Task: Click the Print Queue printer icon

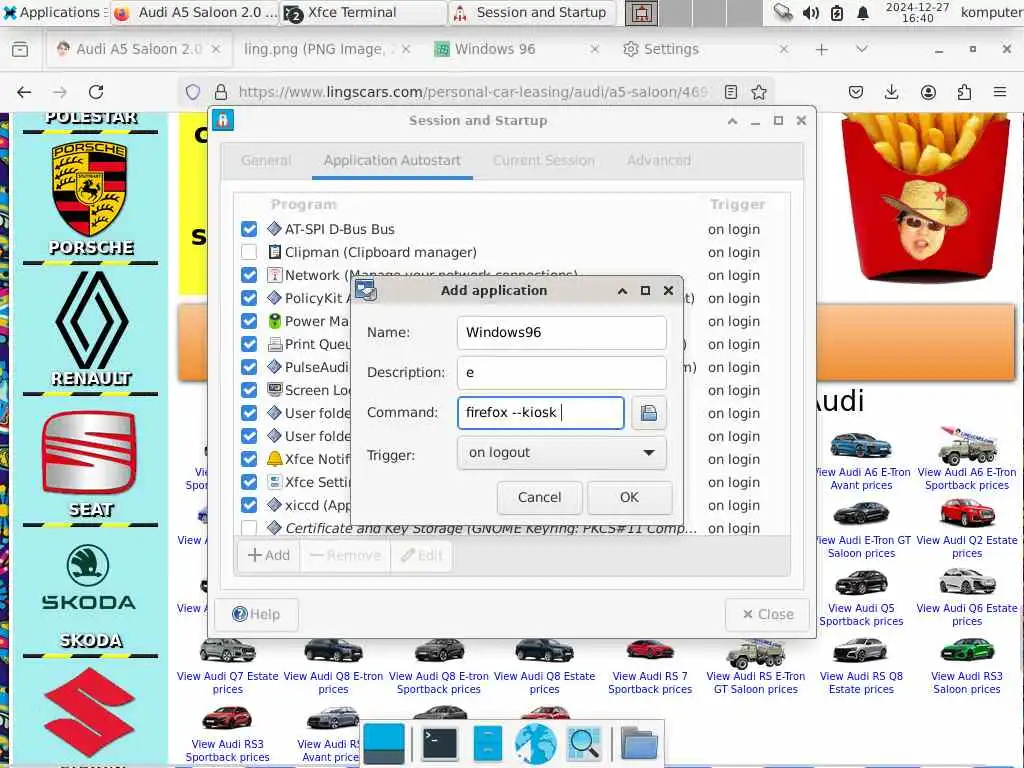Action: (274, 344)
